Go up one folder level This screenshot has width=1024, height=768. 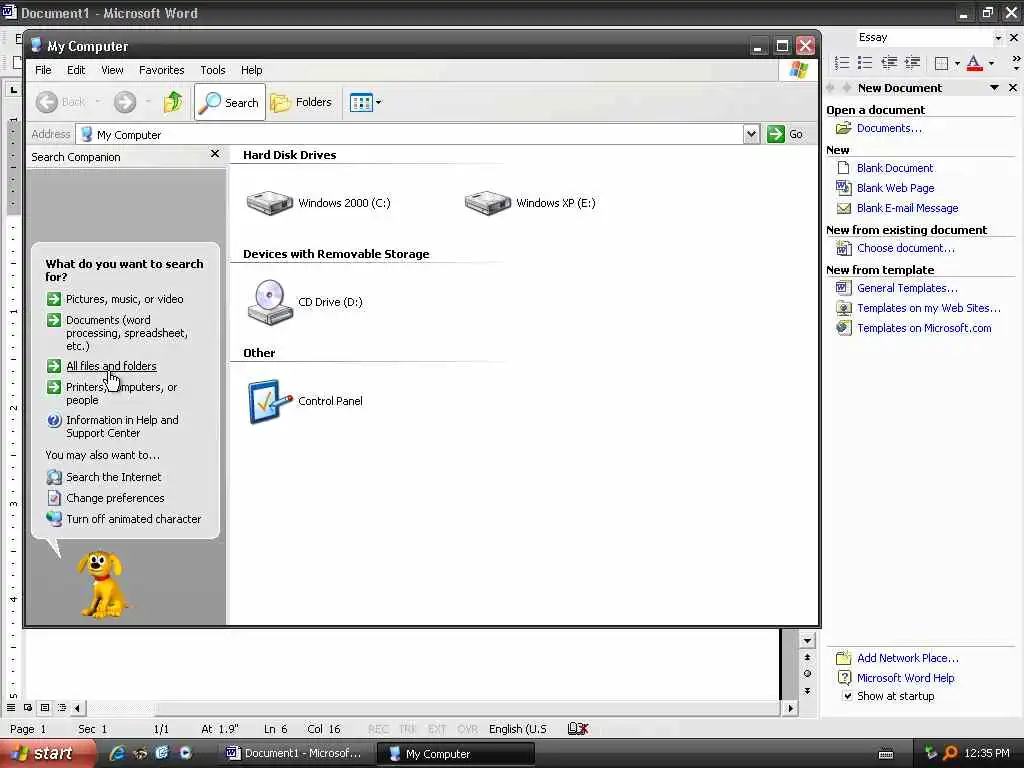tap(173, 102)
